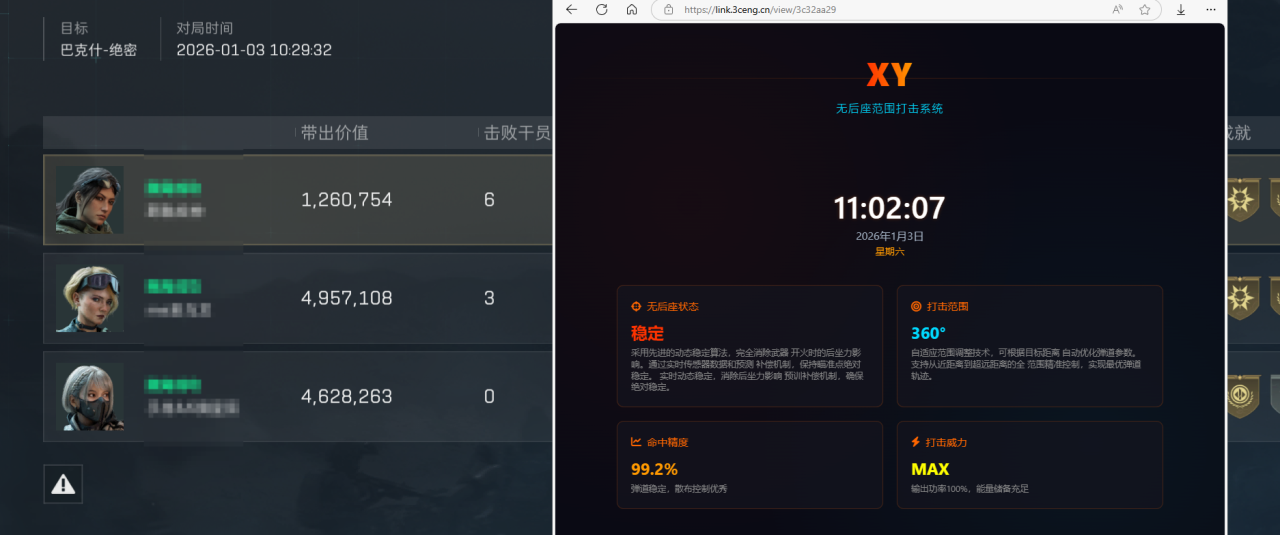
Task: Click the 11:02:07 clock
Action: pyautogui.click(x=889, y=208)
